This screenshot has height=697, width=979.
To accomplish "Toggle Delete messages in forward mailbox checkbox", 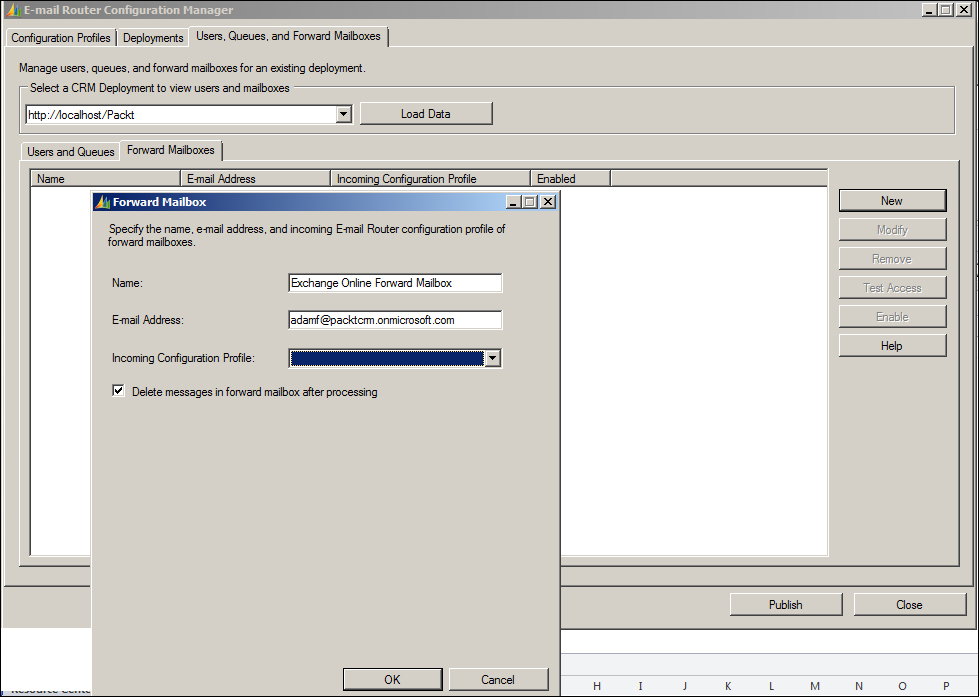I will point(119,391).
